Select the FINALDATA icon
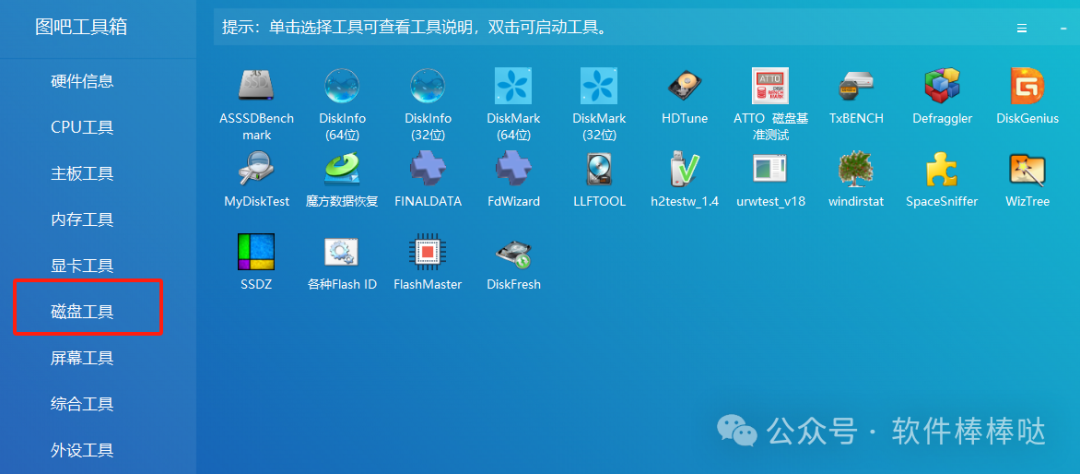This screenshot has height=474, width=1080. [x=428, y=169]
